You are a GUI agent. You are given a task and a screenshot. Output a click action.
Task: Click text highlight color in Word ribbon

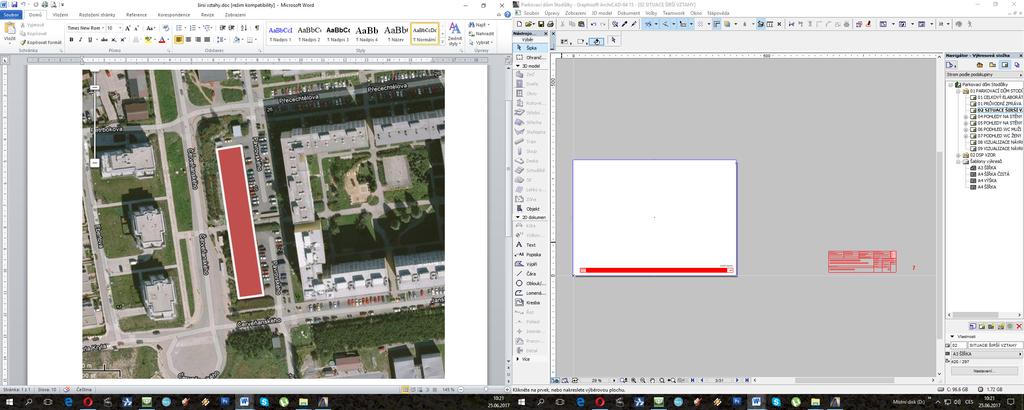[148, 40]
